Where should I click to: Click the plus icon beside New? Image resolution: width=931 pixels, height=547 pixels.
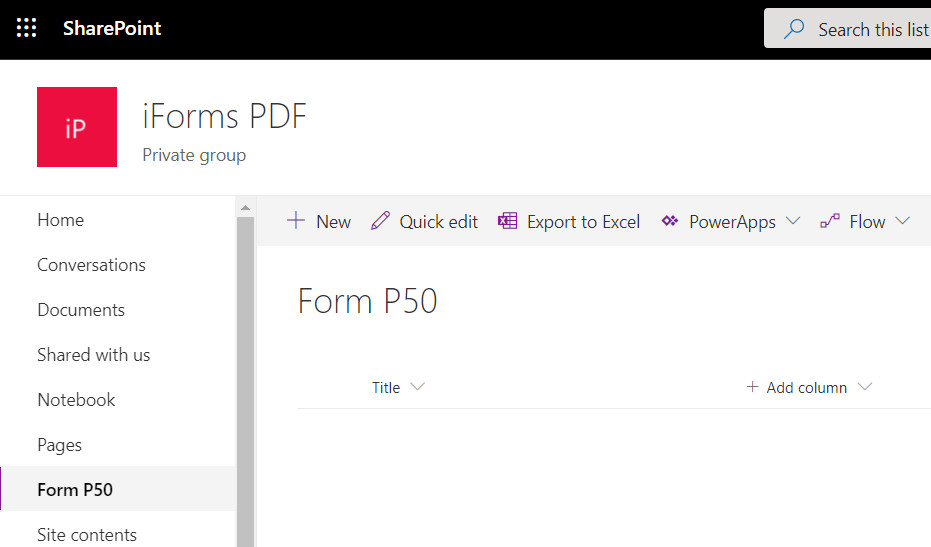296,220
